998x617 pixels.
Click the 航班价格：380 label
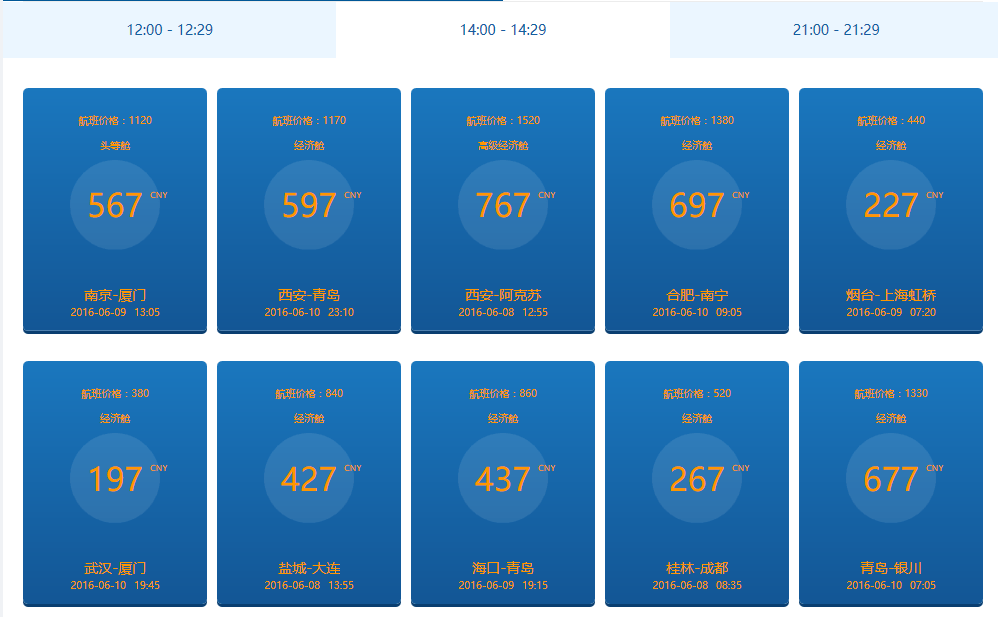pyautogui.click(x=115, y=394)
